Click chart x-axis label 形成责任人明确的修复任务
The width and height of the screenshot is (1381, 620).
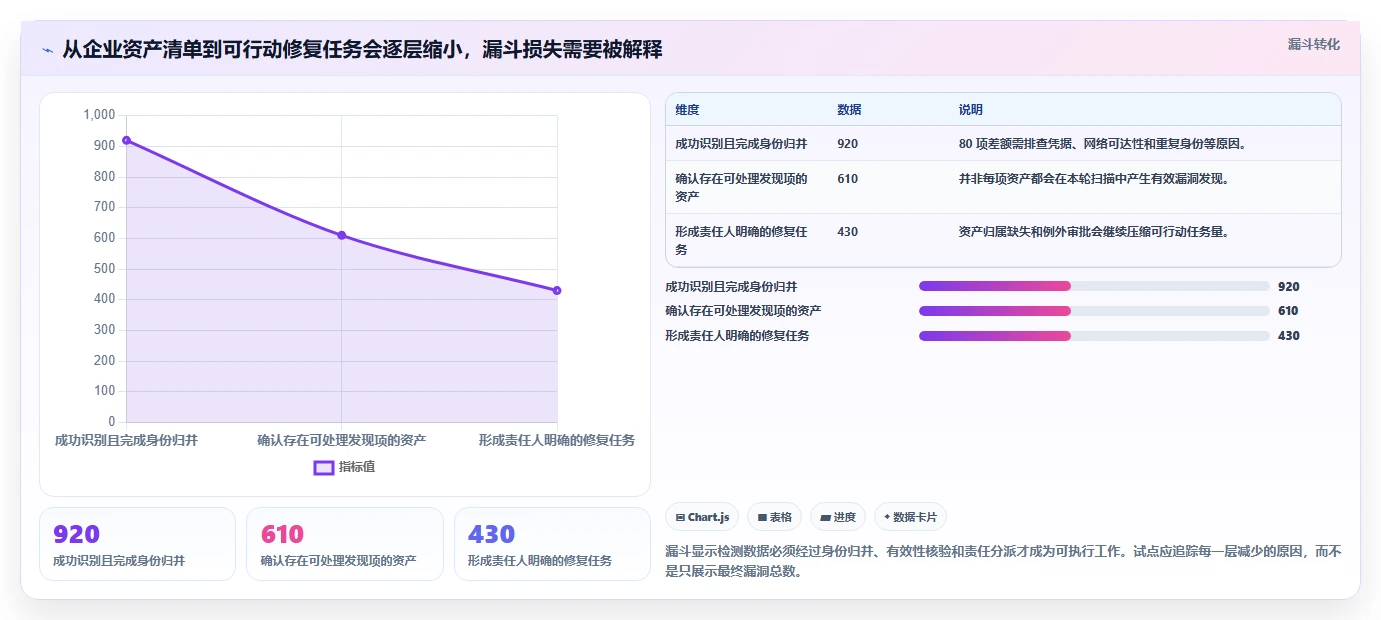[x=556, y=440]
